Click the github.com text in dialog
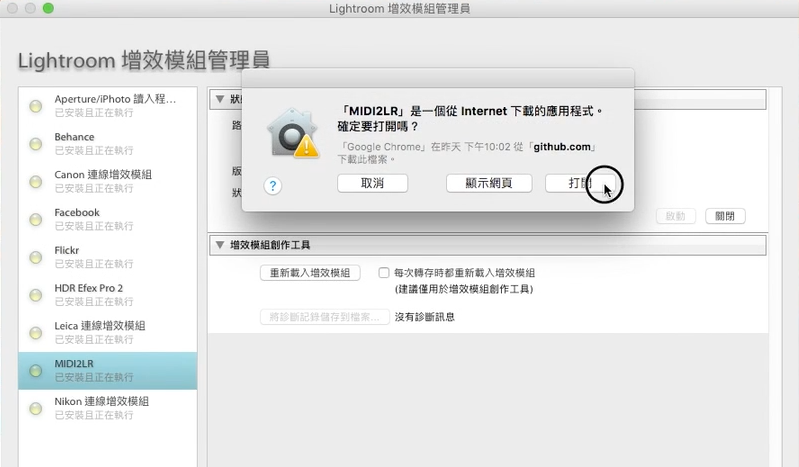 tap(562, 147)
